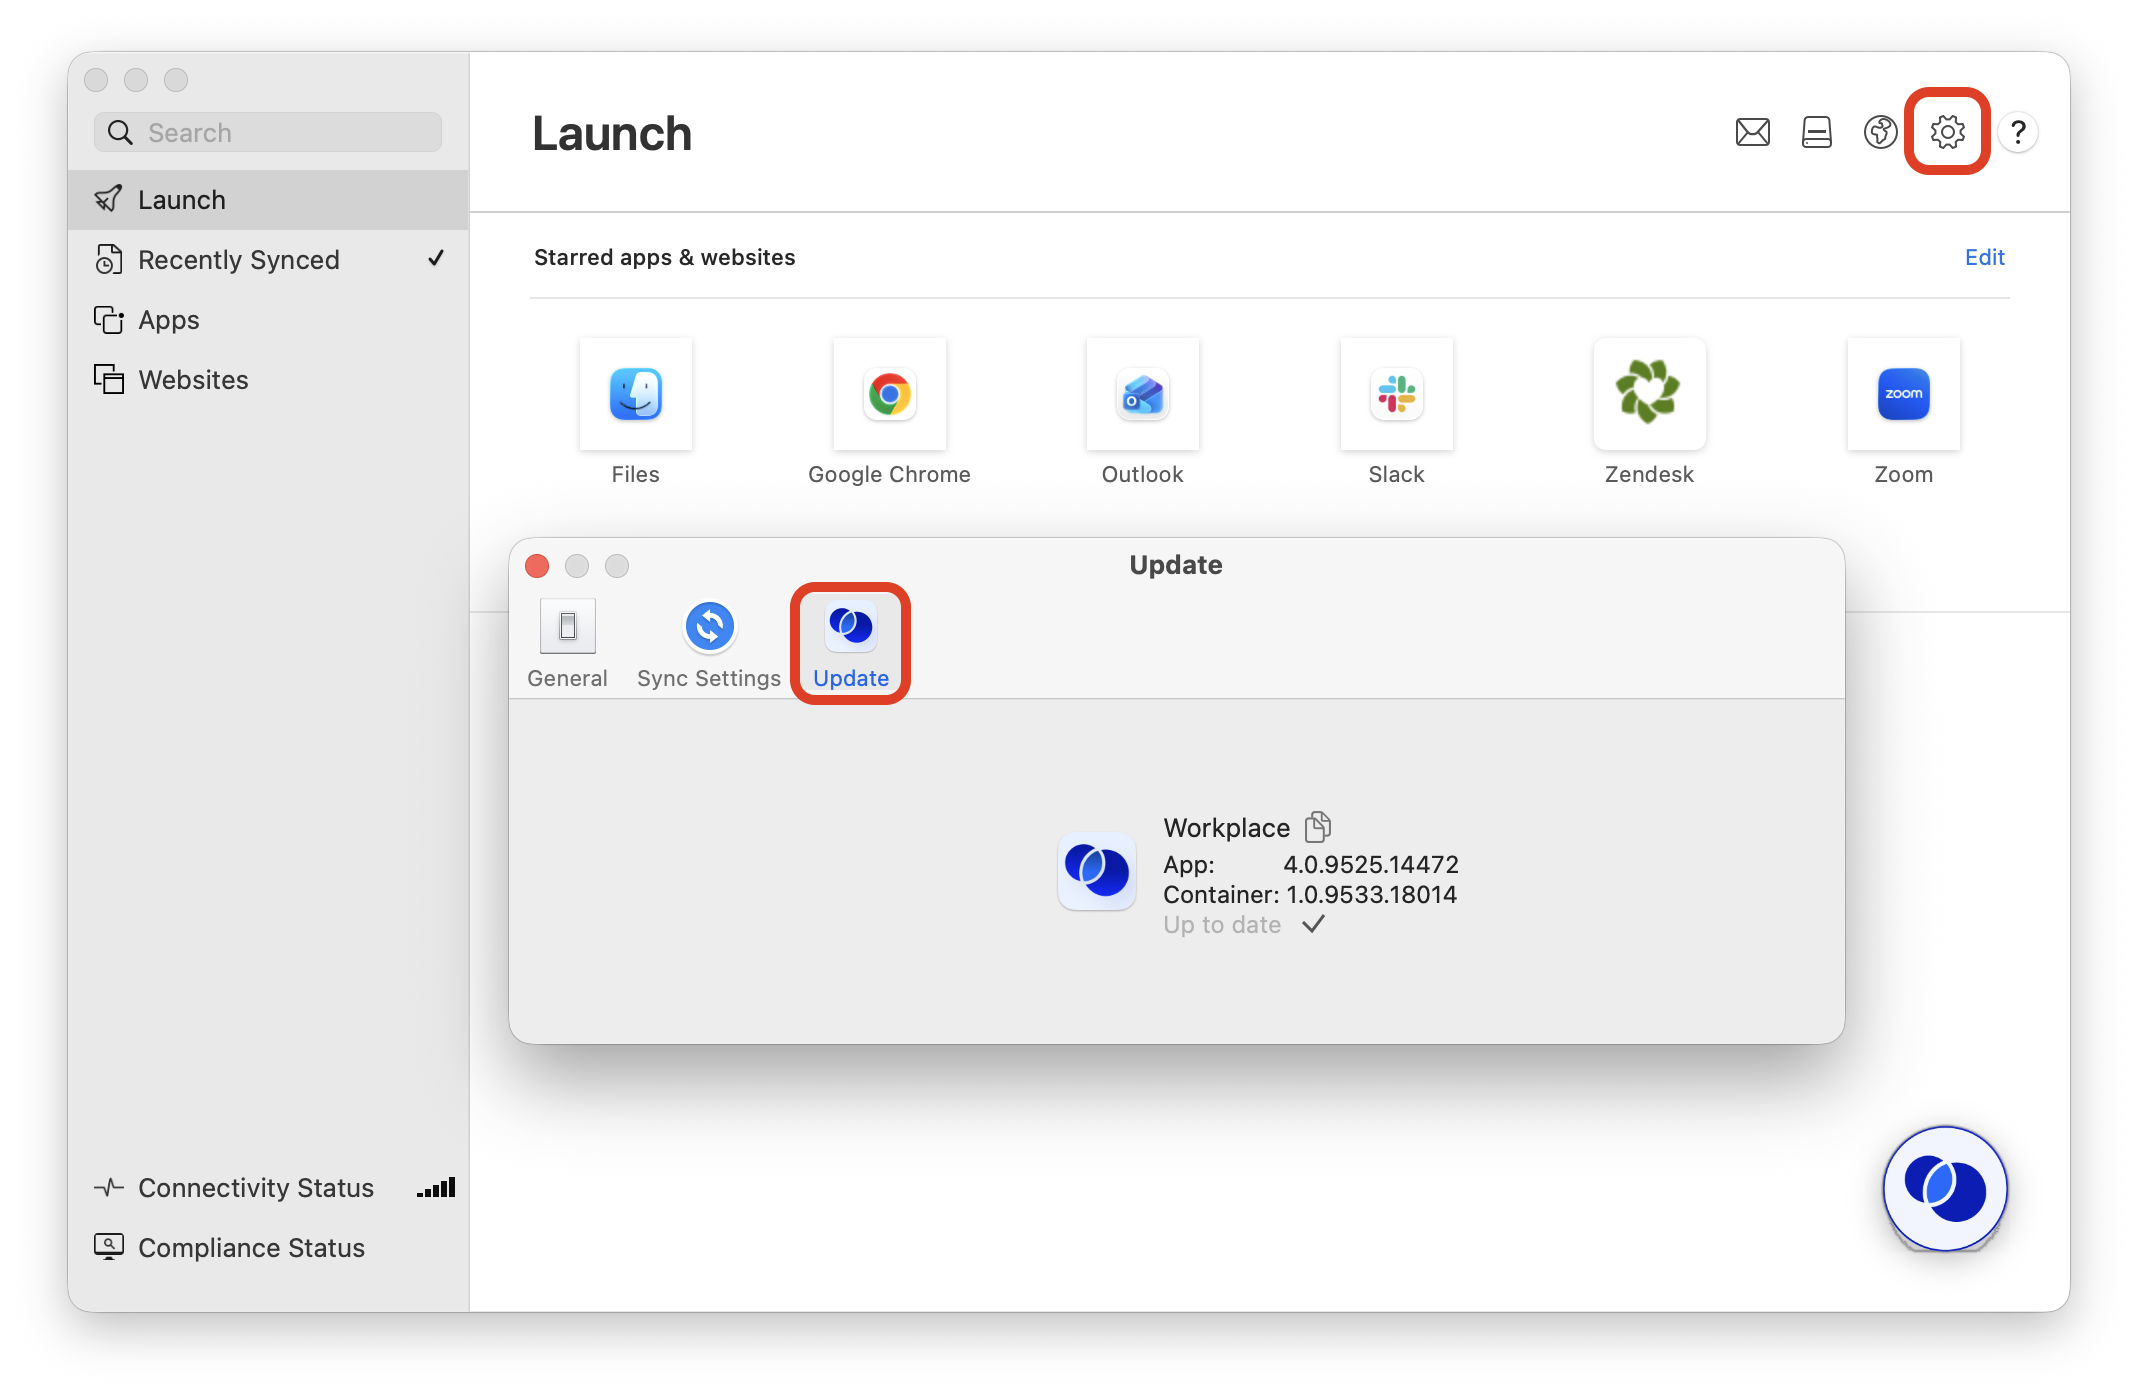Click the question mark help button
The height and width of the screenshot is (1396, 2138).
click(x=2018, y=132)
